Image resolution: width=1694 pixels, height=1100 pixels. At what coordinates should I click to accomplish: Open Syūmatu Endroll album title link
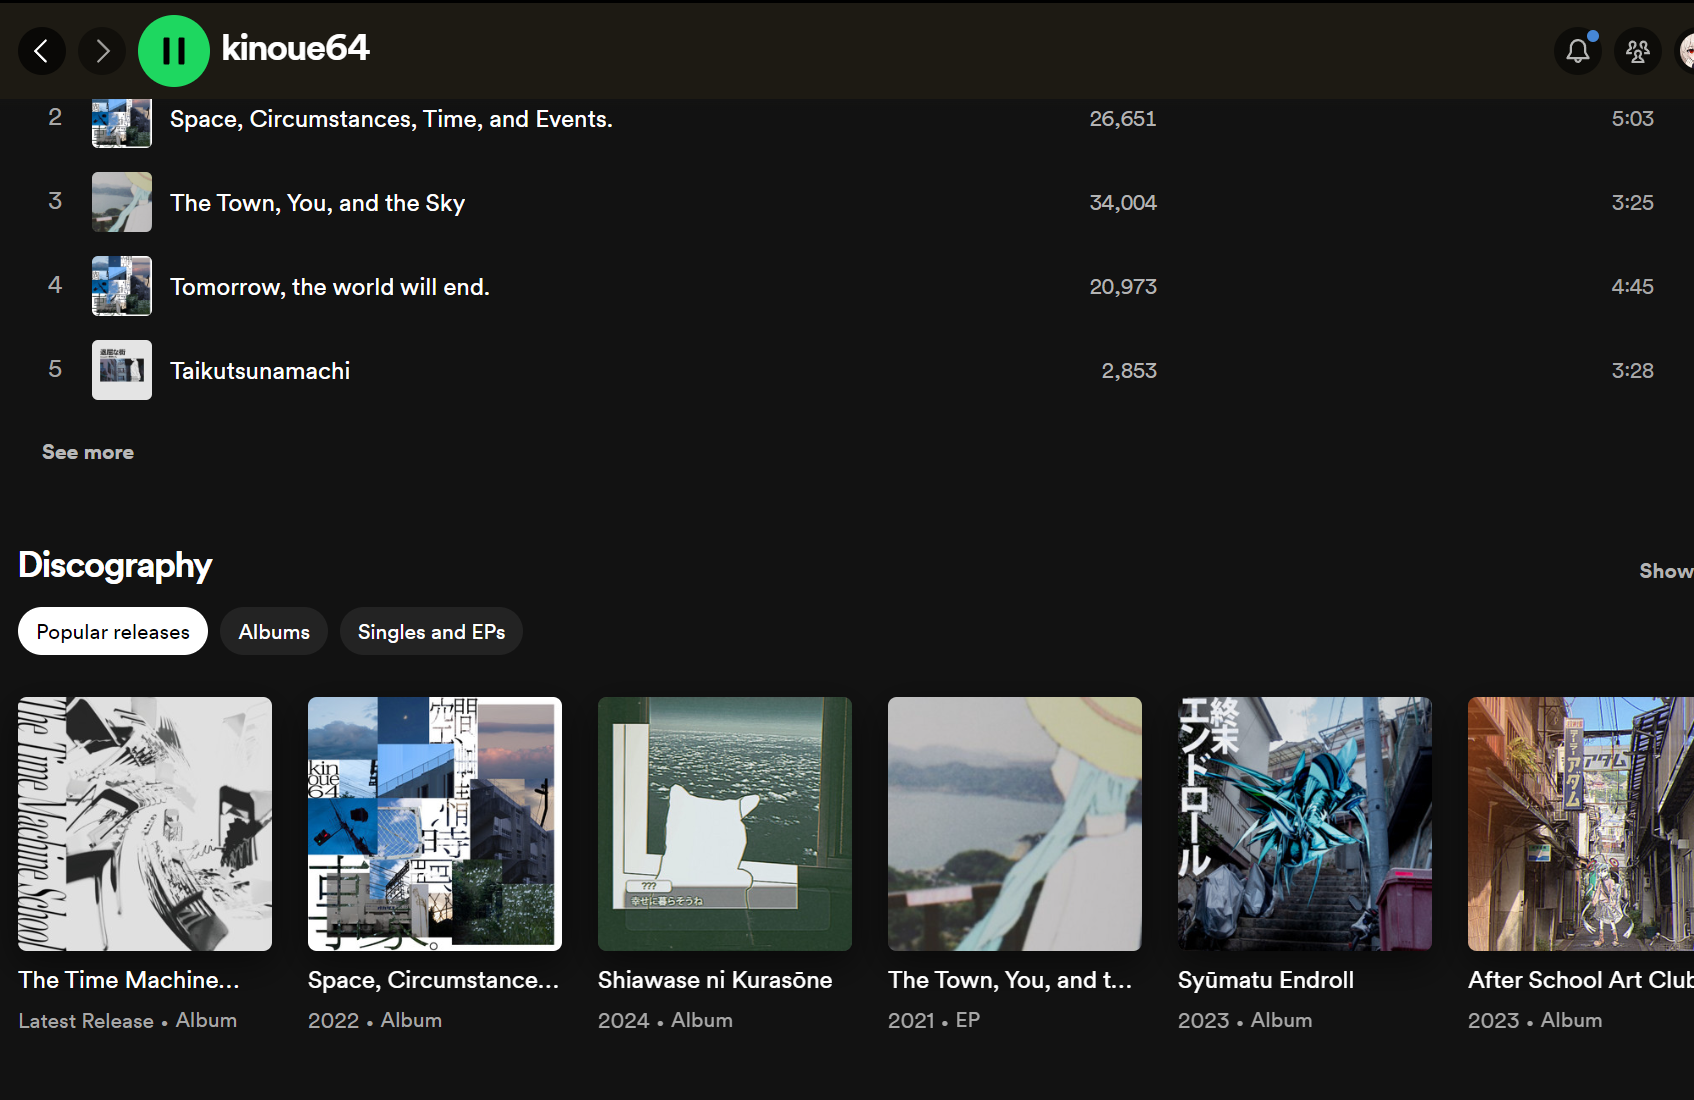click(1265, 980)
